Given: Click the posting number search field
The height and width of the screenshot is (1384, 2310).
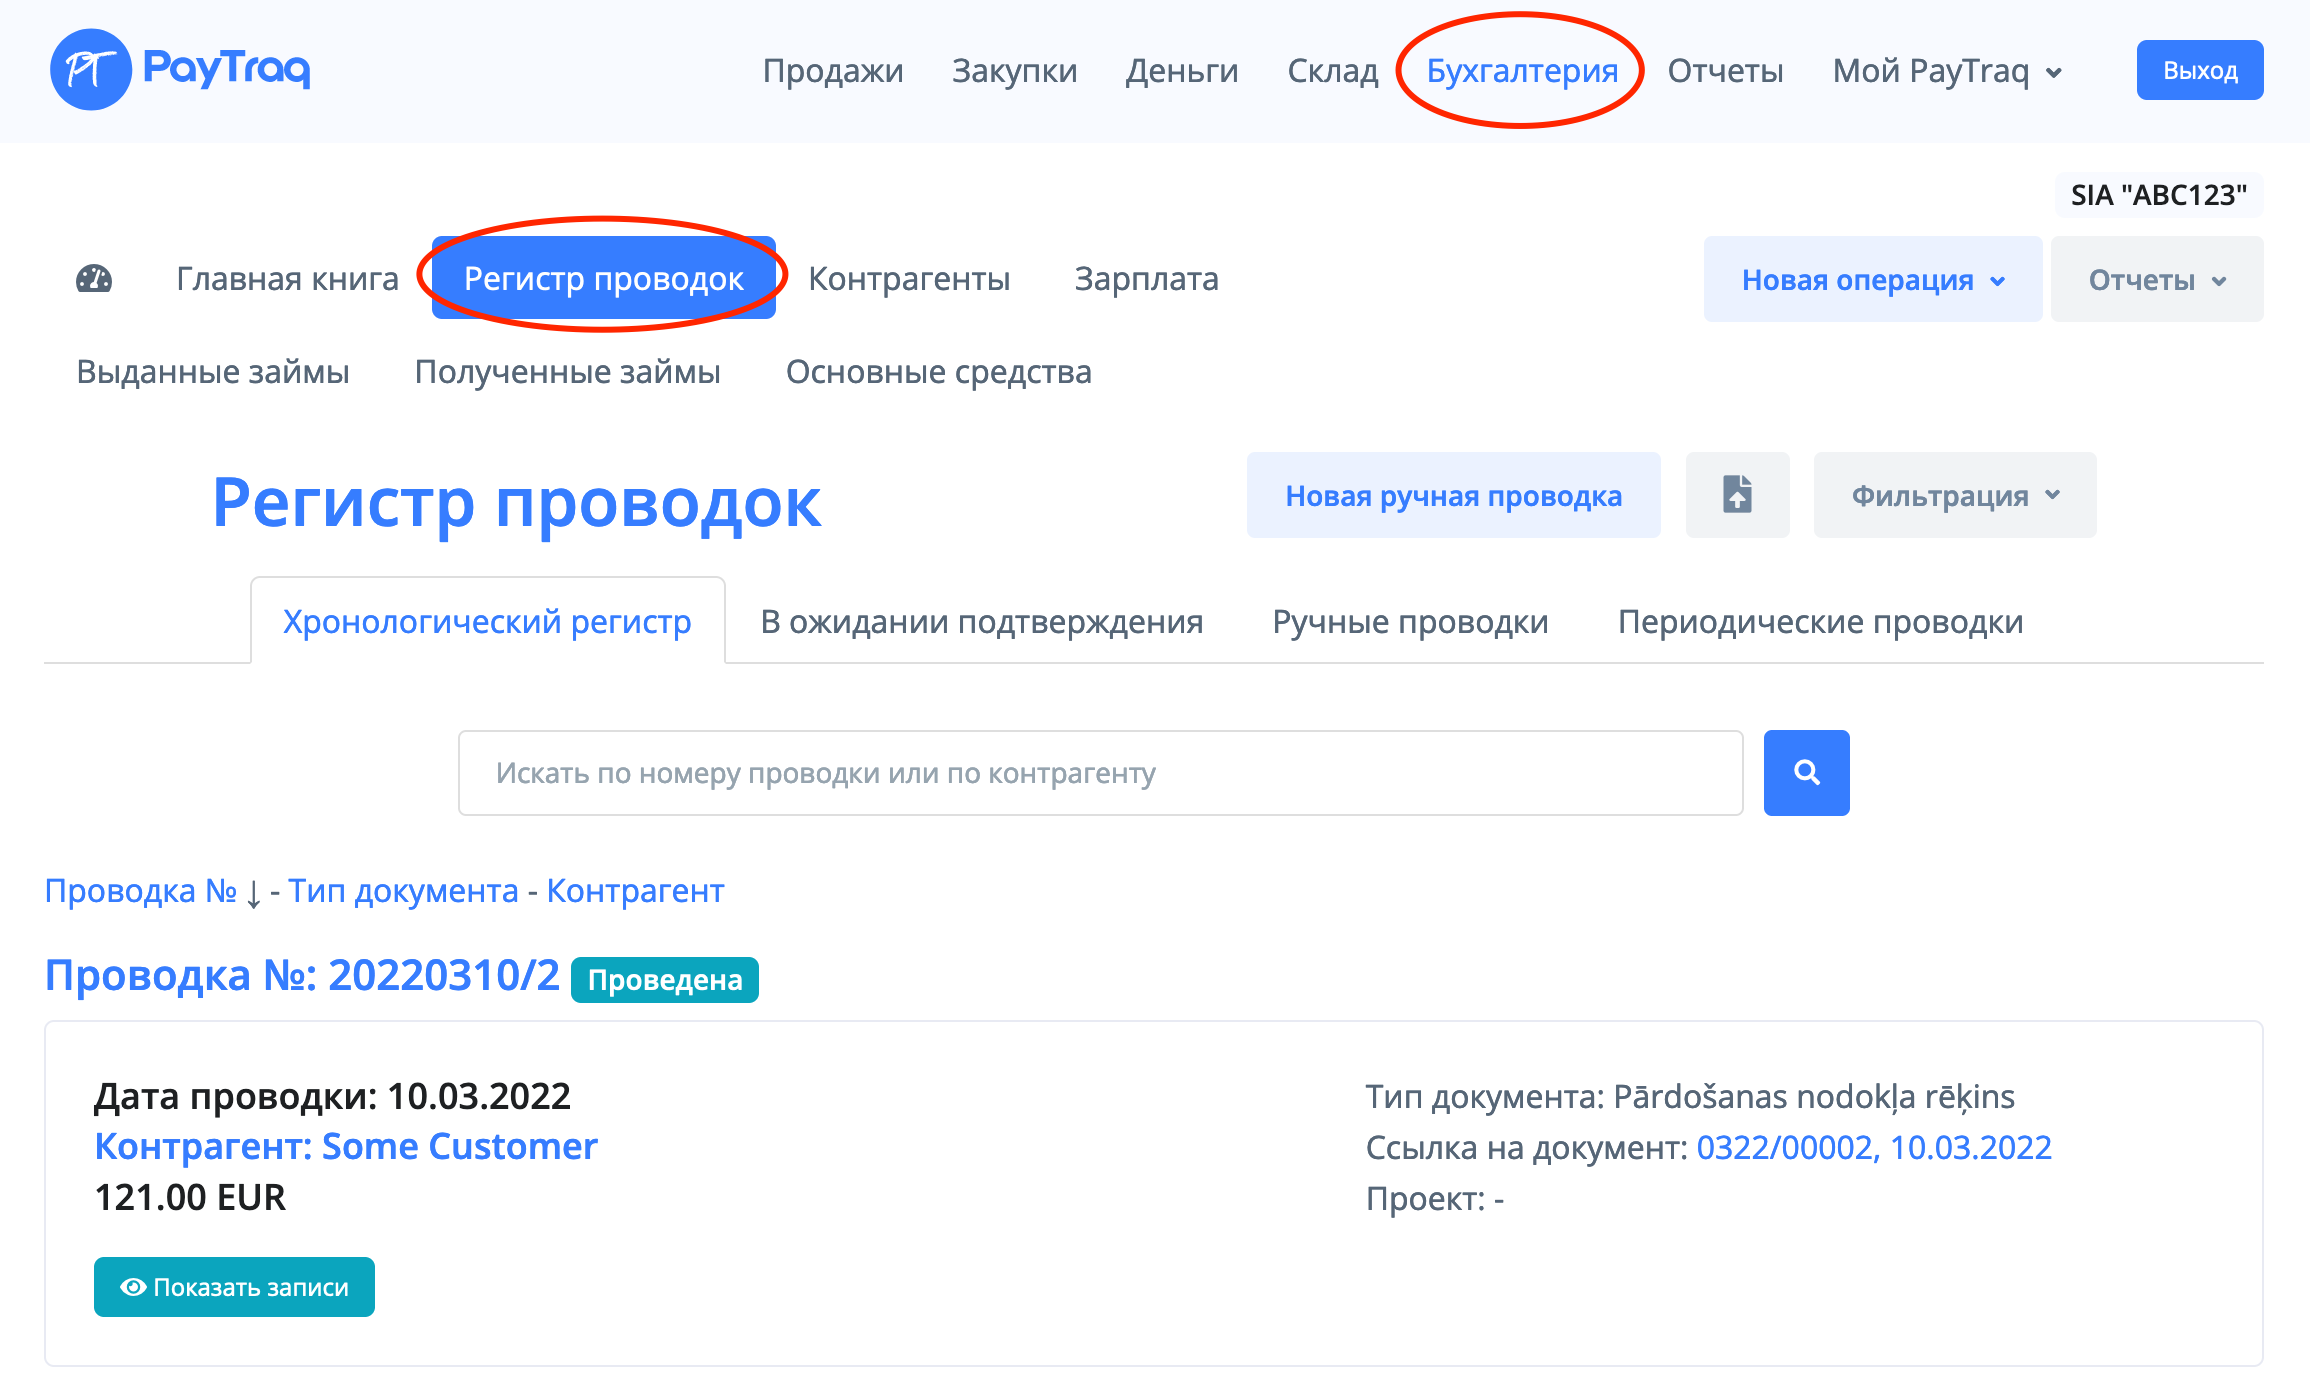Looking at the screenshot, I should coord(1100,773).
